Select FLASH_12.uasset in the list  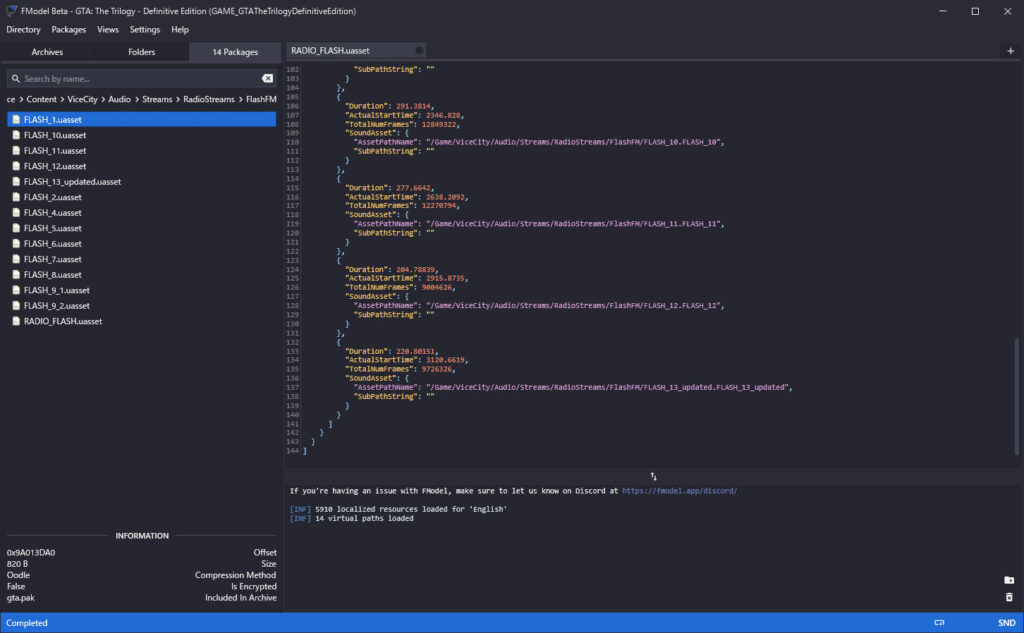click(142, 167)
